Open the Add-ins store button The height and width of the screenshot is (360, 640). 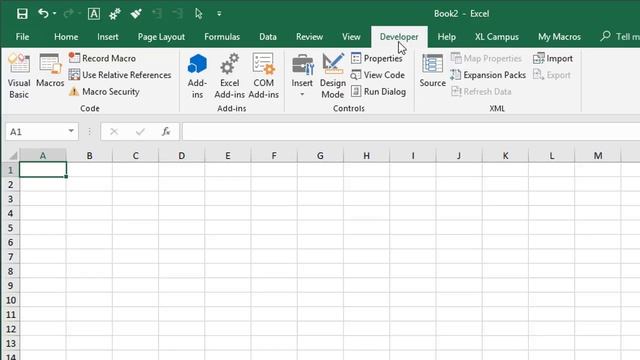(x=197, y=76)
